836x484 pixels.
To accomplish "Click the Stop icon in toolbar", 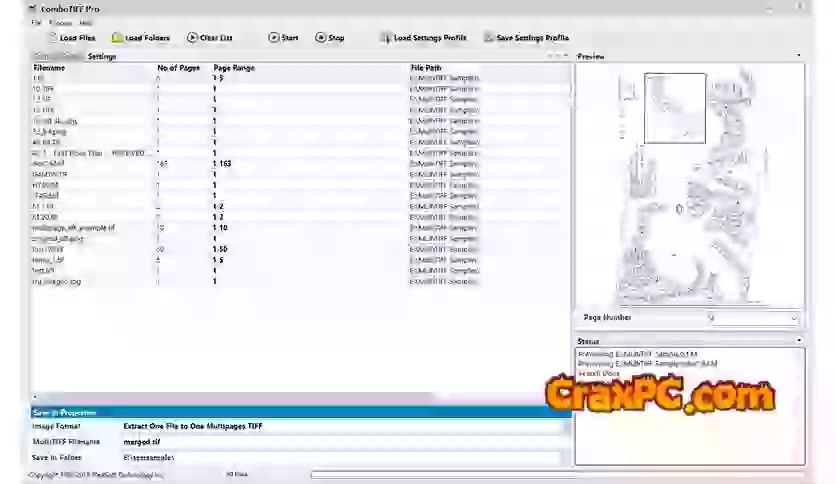I will click(320, 37).
